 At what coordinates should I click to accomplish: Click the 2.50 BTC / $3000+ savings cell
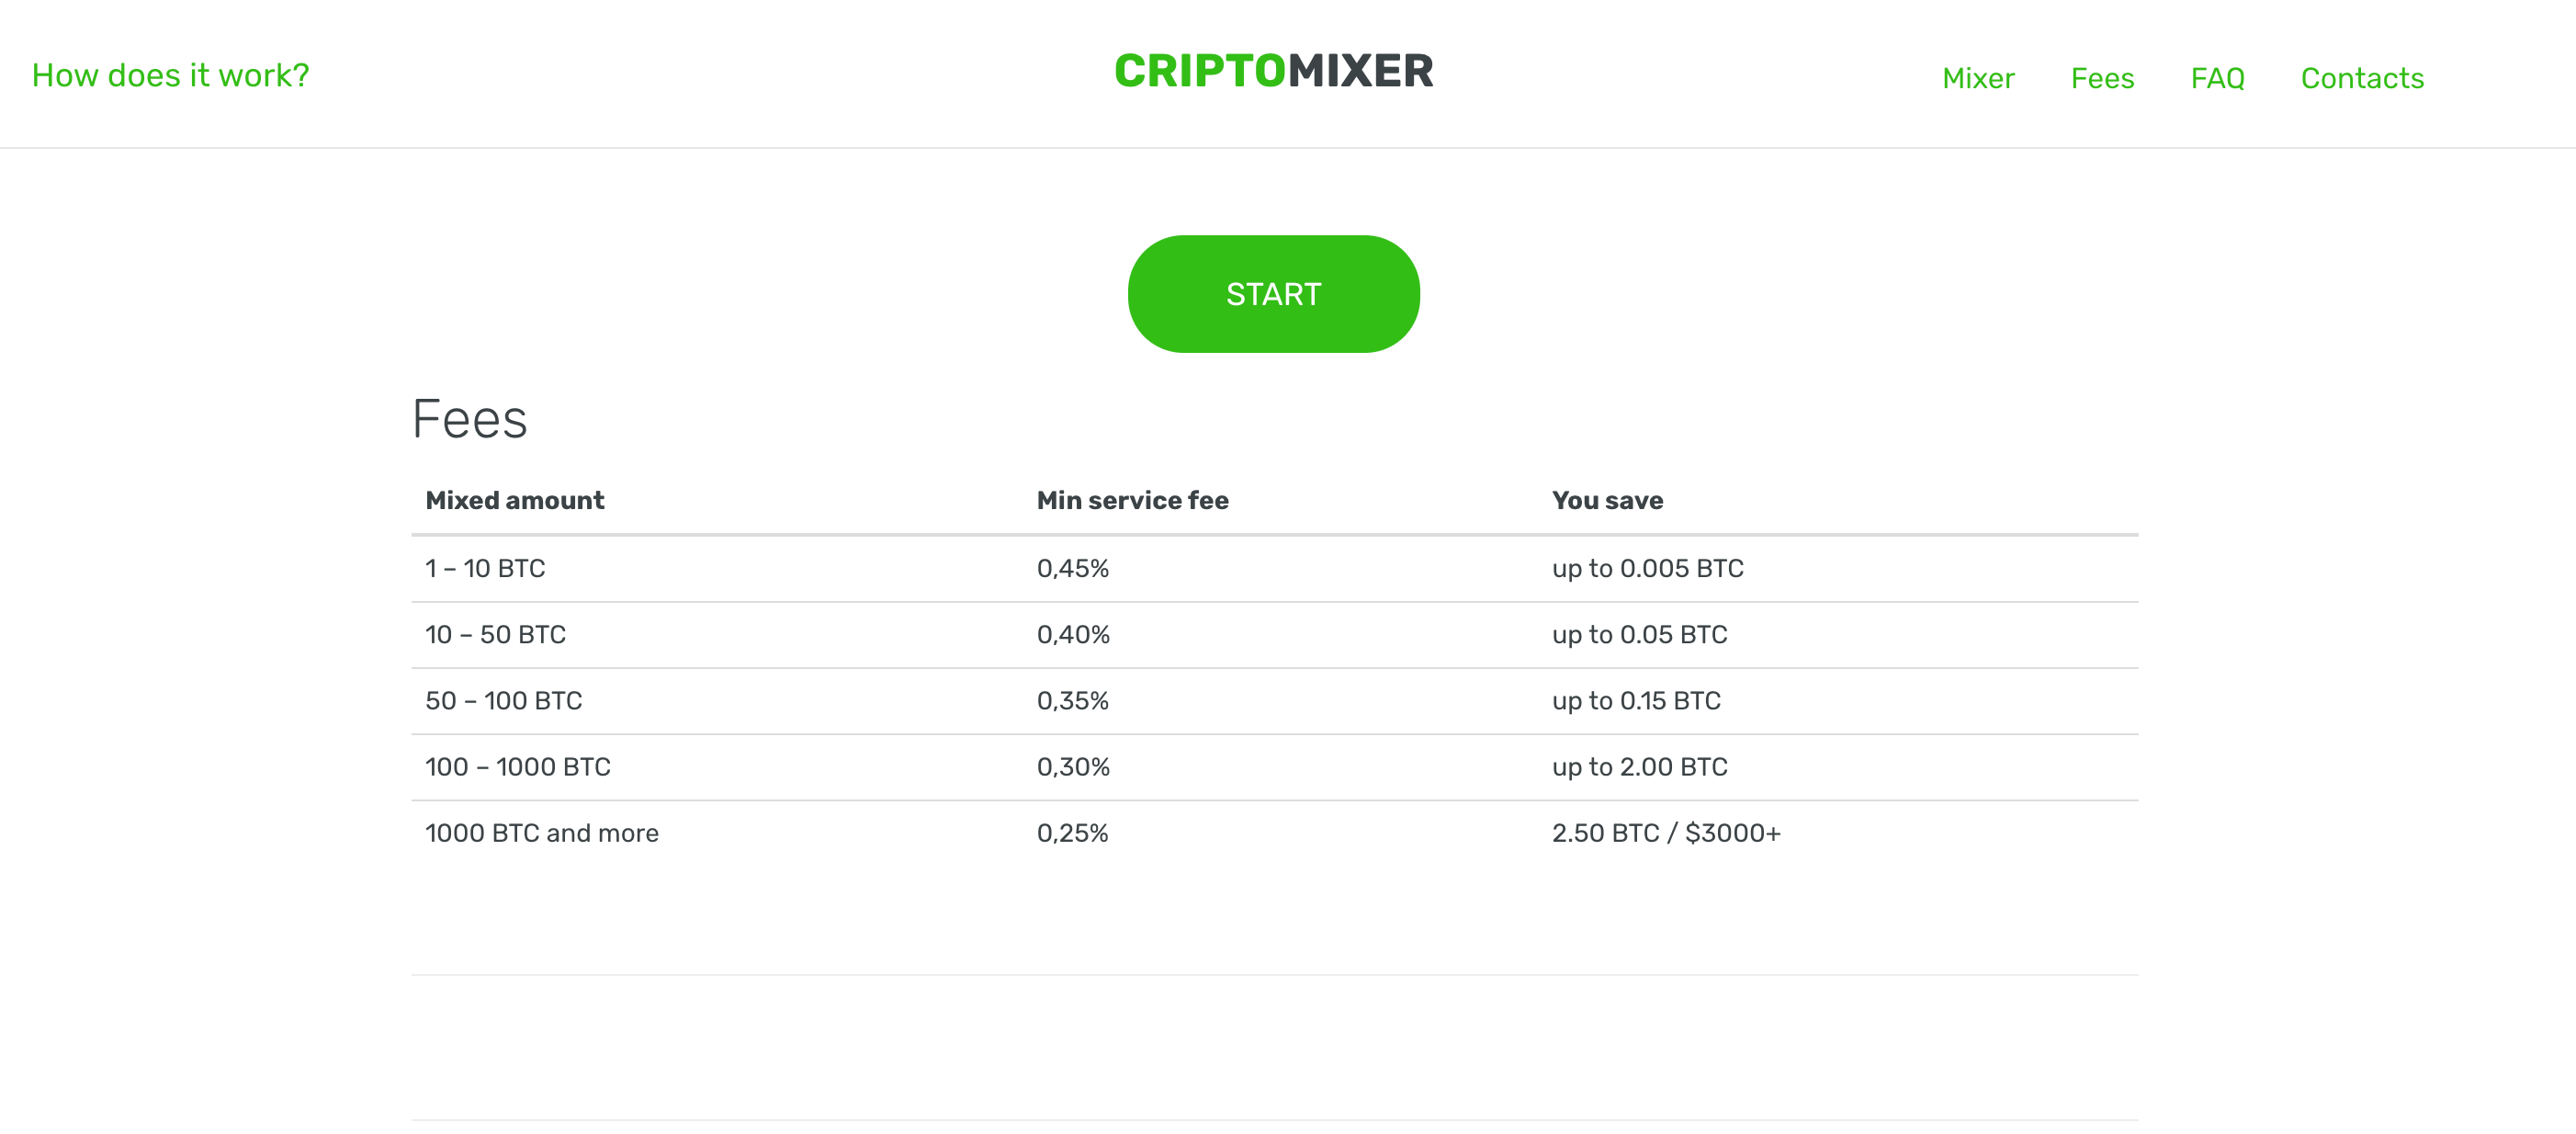(1666, 833)
